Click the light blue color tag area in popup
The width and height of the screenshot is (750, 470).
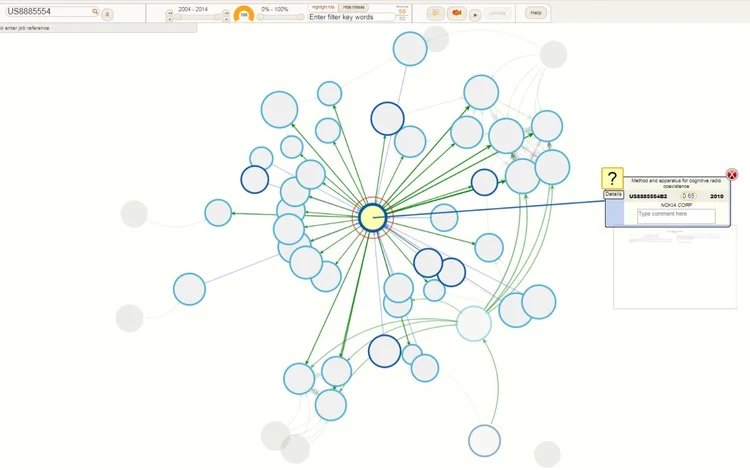pyautogui.click(x=615, y=212)
